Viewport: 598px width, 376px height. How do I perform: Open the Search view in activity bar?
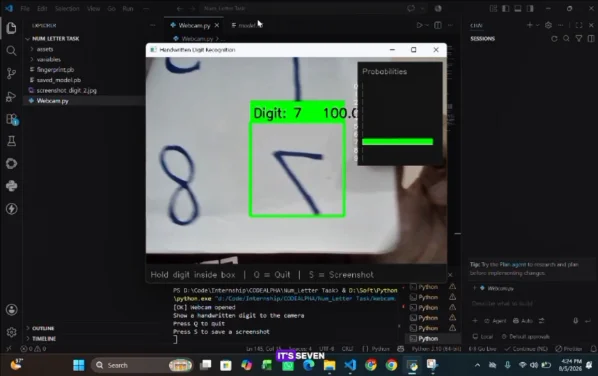[x=11, y=51]
